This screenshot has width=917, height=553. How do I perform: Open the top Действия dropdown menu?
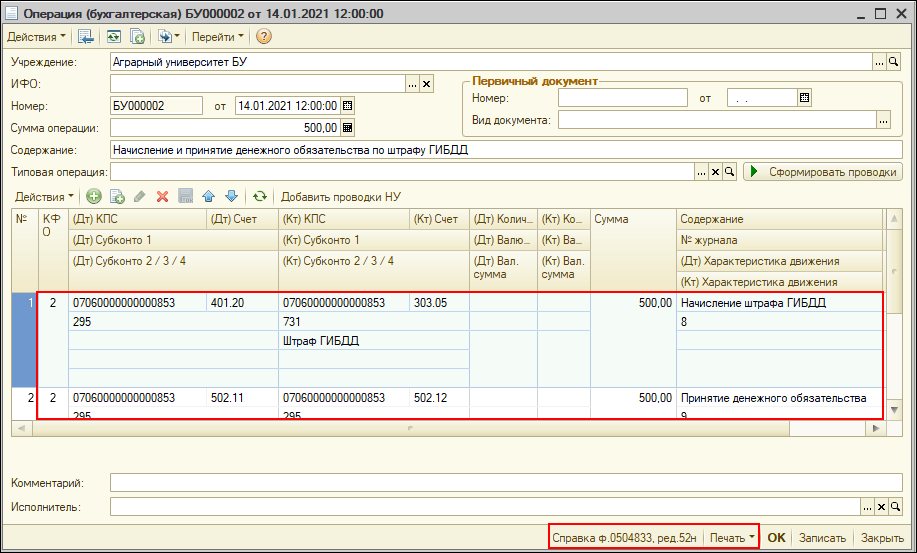36,37
